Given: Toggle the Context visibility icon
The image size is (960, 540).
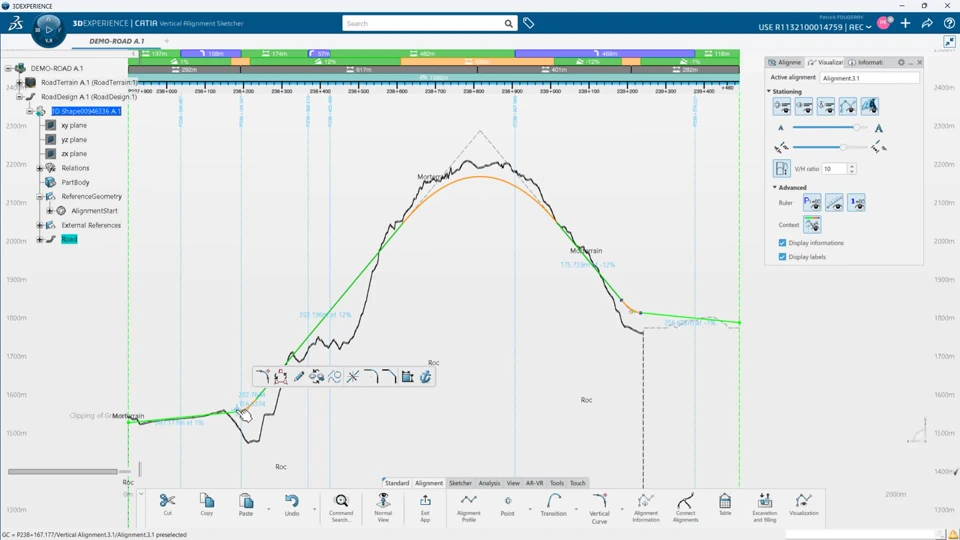Looking at the screenshot, I should click(812, 225).
